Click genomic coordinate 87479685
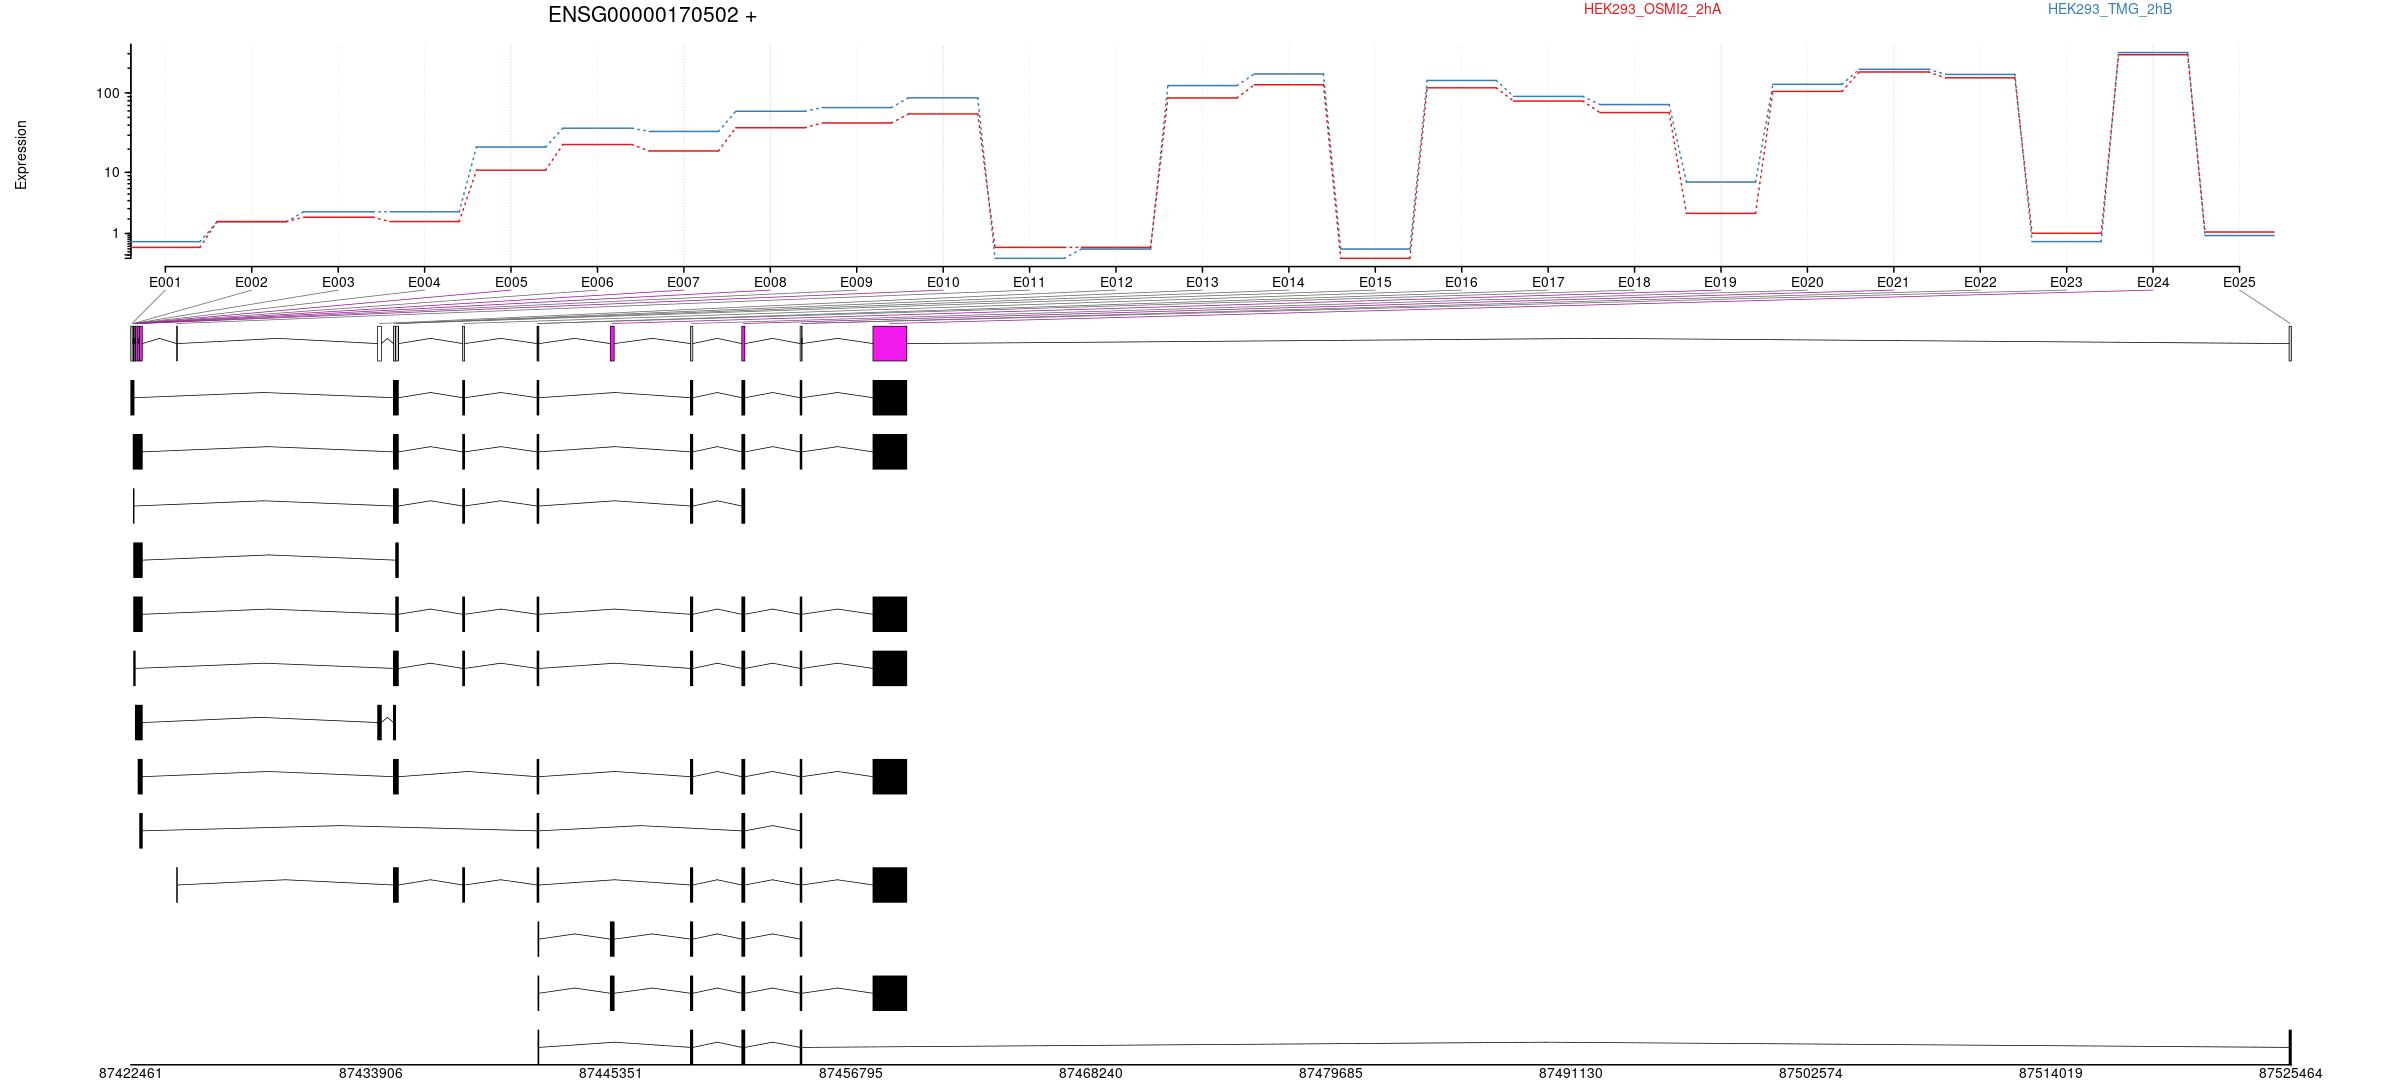The width and height of the screenshot is (2400, 1090). point(1330,1073)
